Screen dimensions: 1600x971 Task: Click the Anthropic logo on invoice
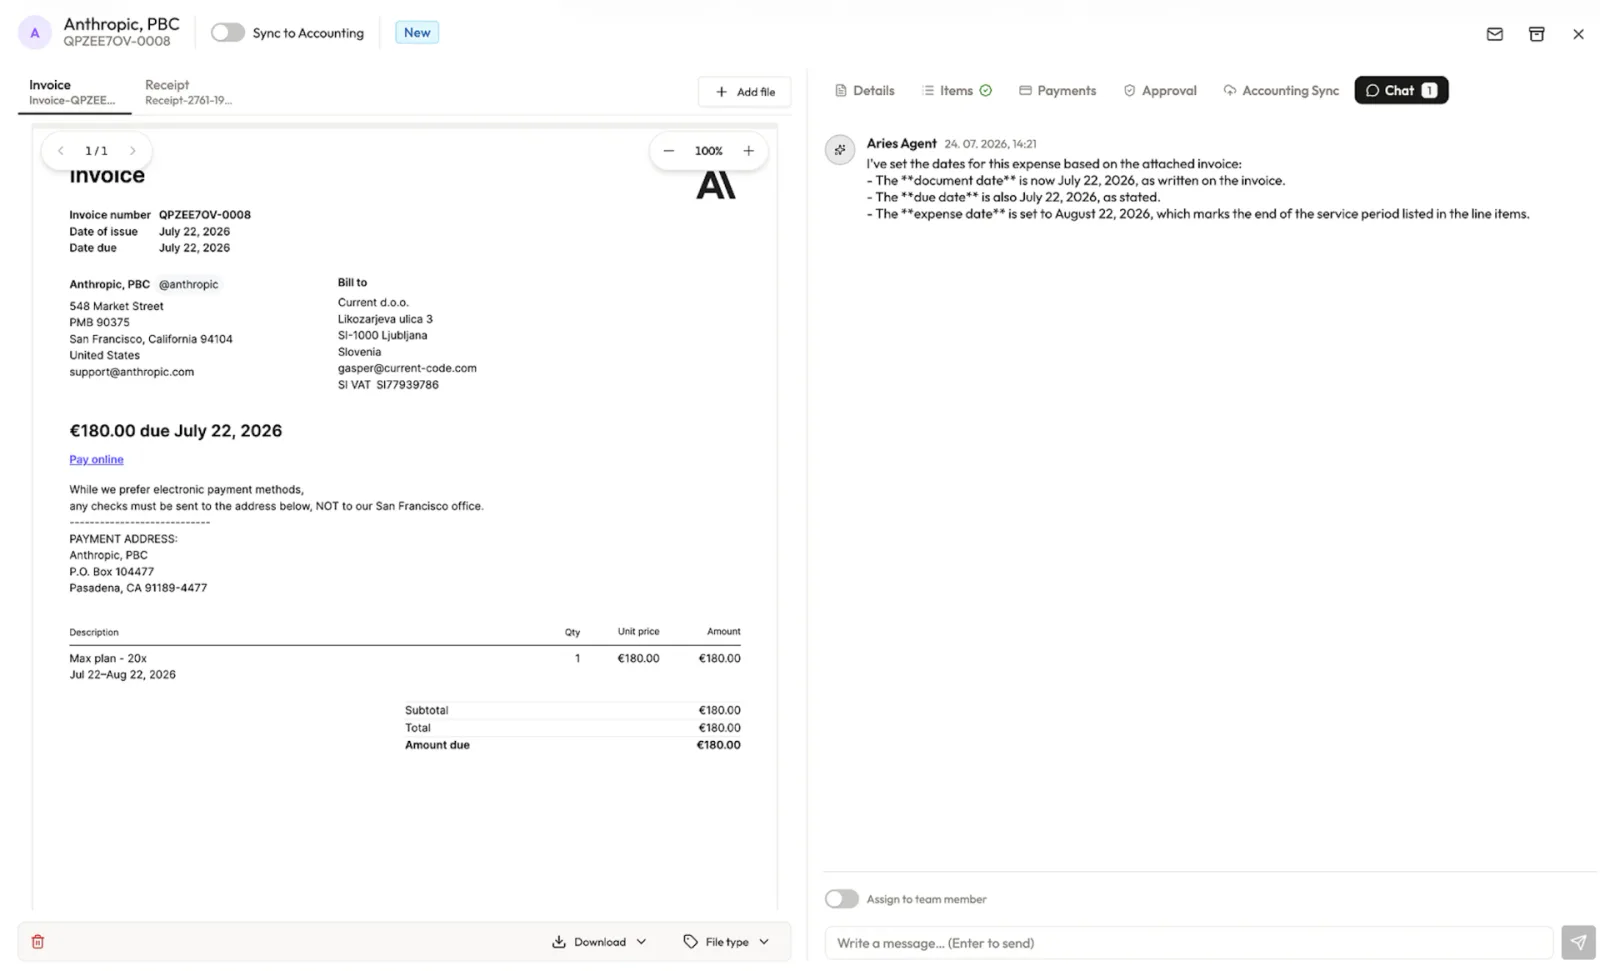(715, 186)
